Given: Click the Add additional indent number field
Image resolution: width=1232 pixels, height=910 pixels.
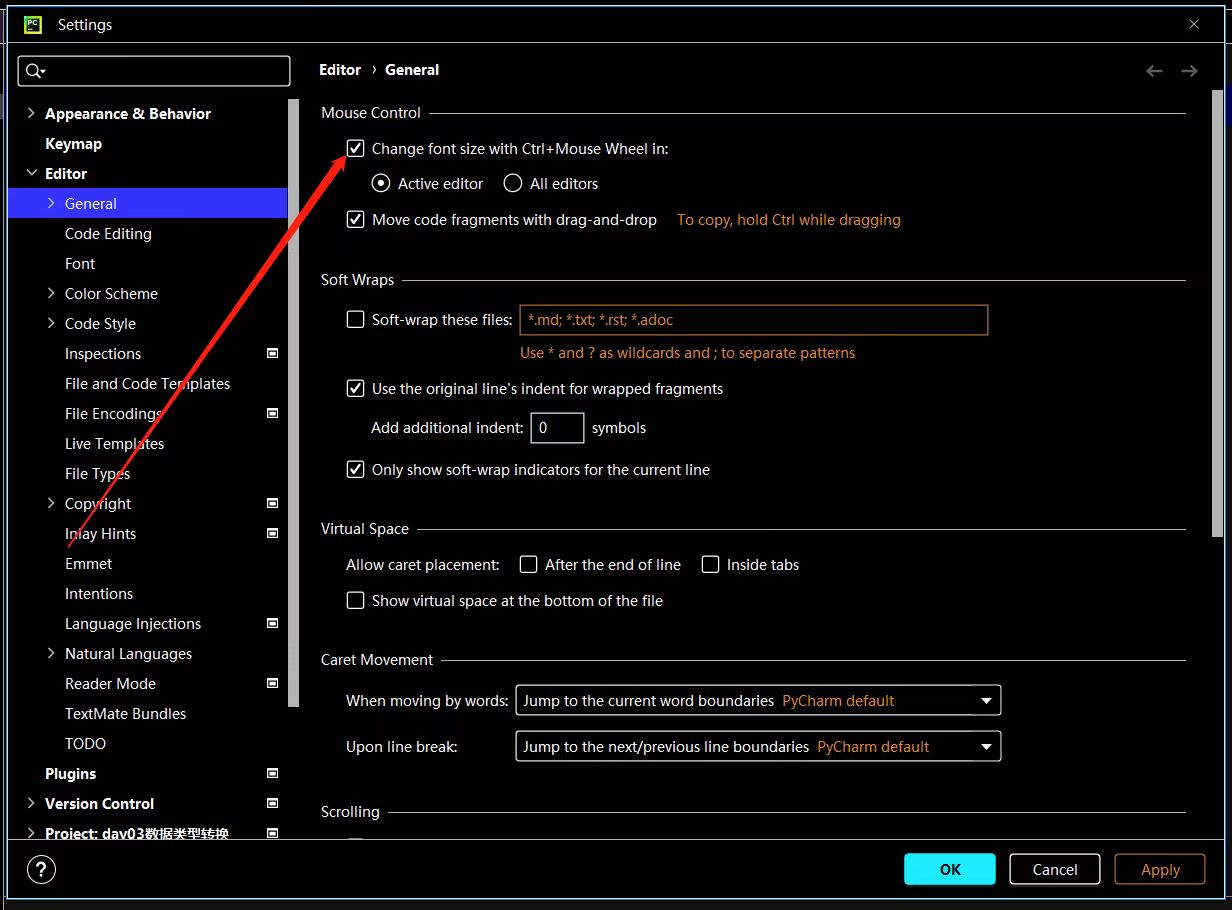Looking at the screenshot, I should [x=556, y=428].
